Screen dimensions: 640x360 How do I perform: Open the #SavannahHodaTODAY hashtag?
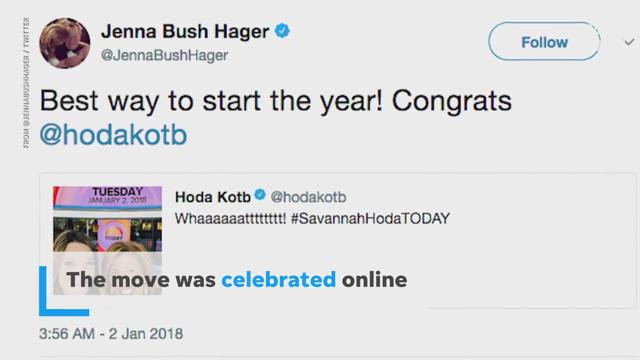tap(370, 219)
